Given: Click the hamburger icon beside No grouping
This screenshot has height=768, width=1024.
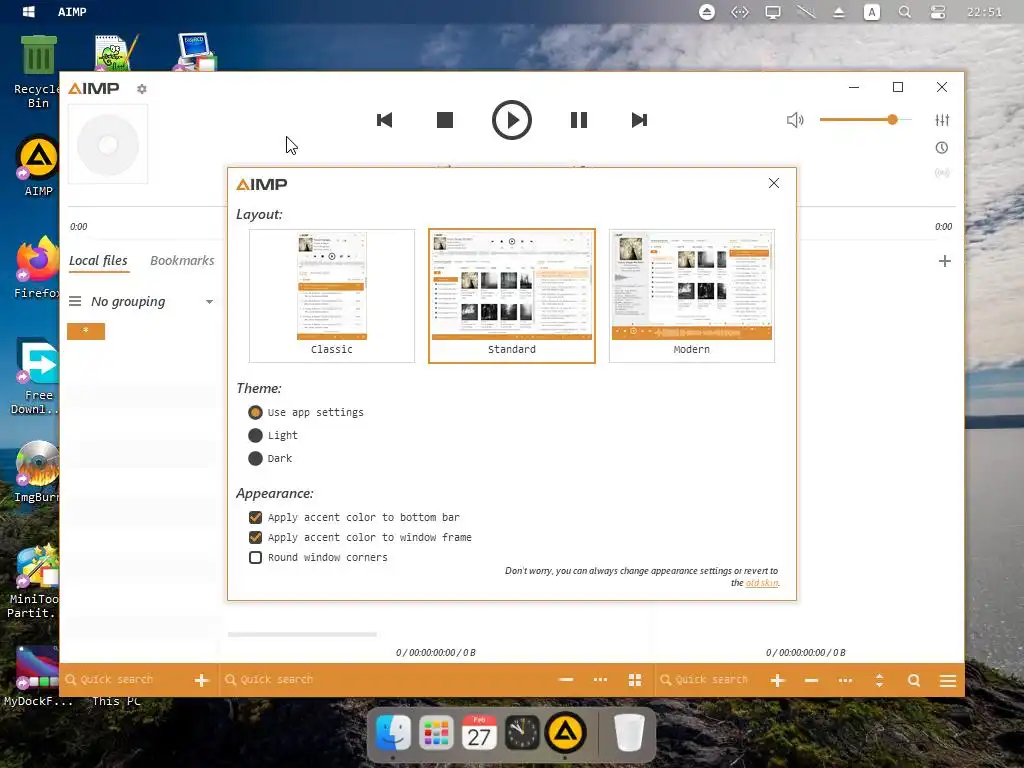Looking at the screenshot, I should tap(75, 301).
